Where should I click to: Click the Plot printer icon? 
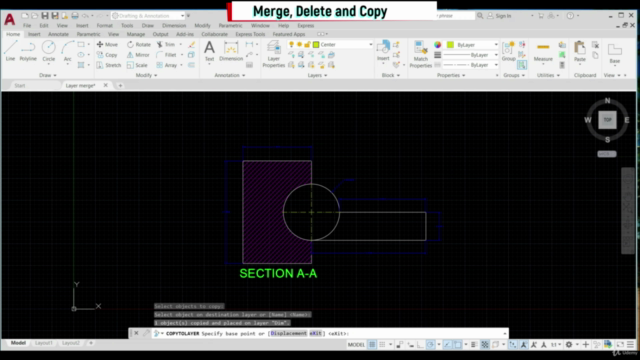(x=75, y=16)
